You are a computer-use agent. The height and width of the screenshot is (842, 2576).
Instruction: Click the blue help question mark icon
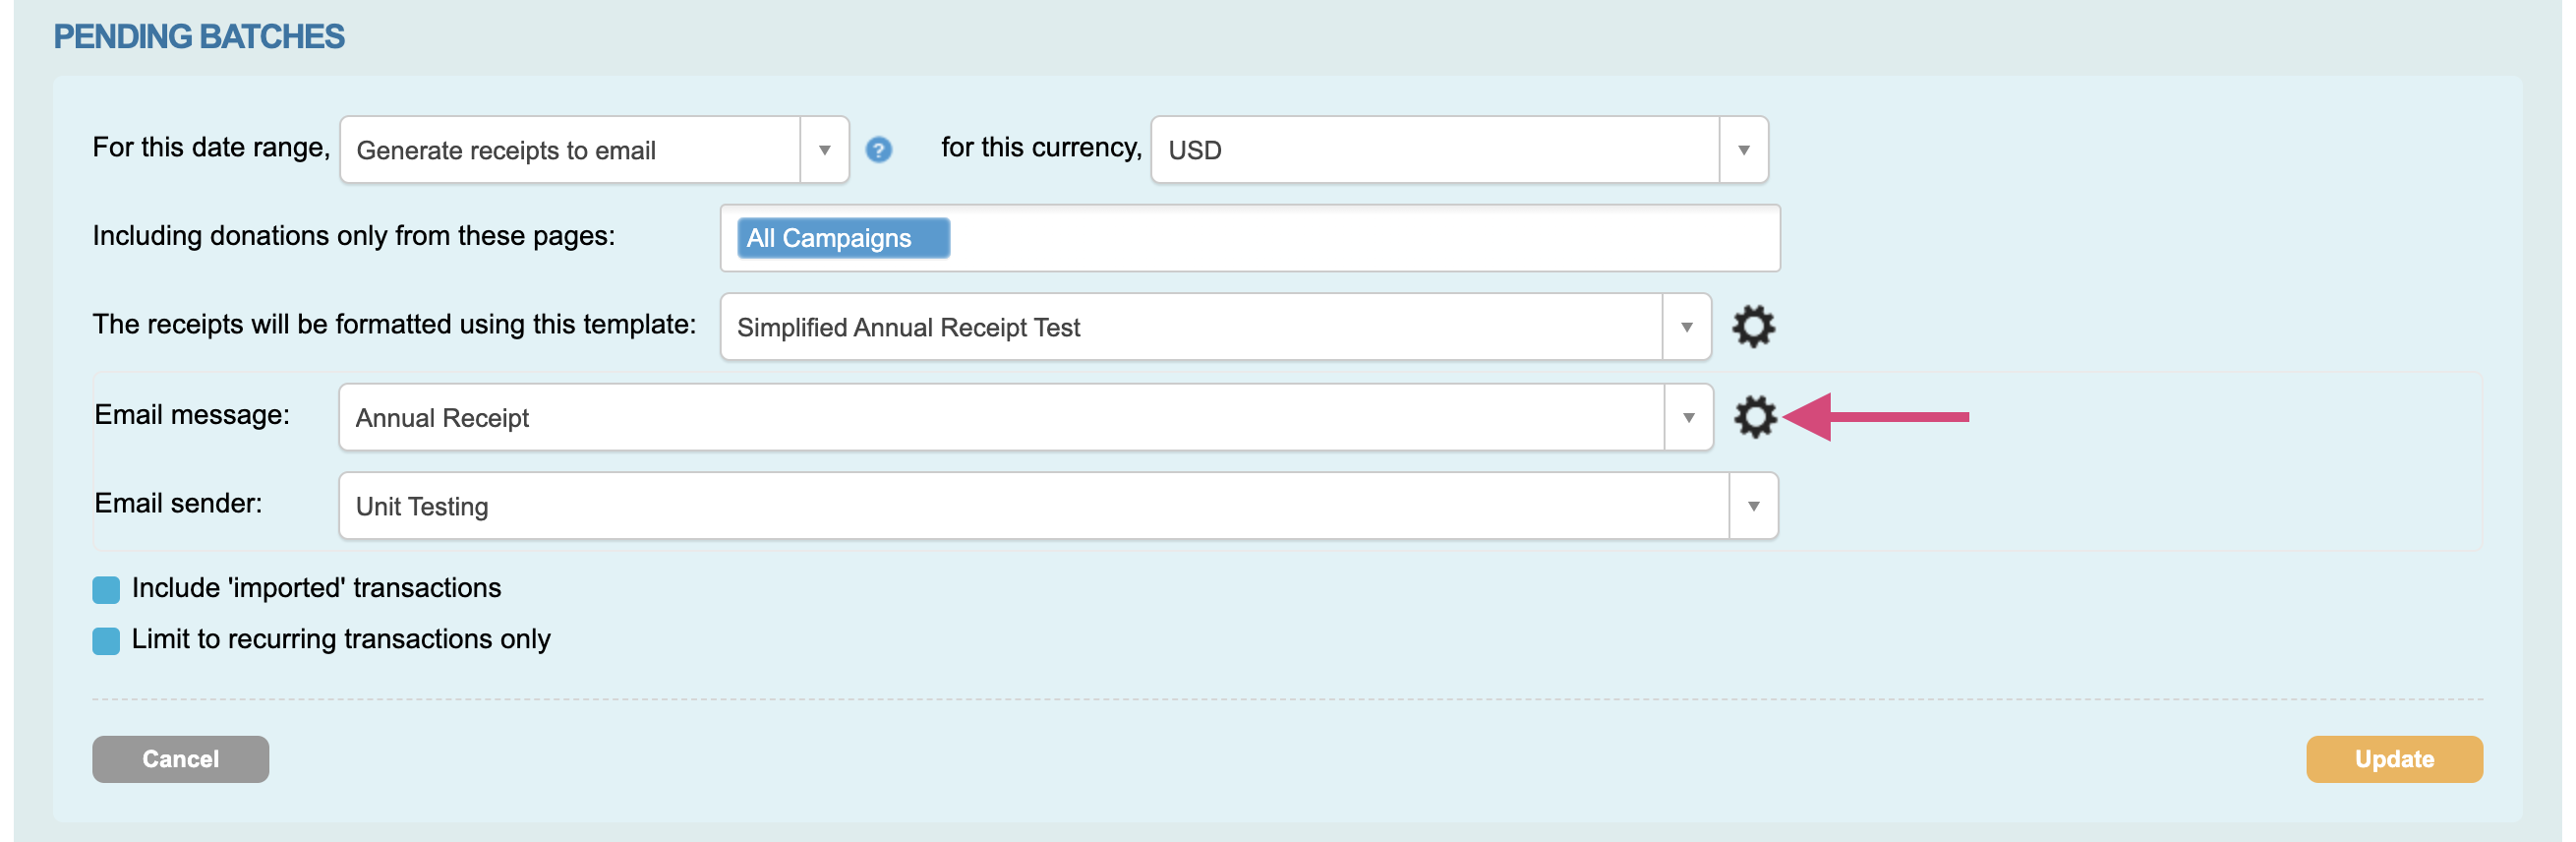[x=878, y=150]
